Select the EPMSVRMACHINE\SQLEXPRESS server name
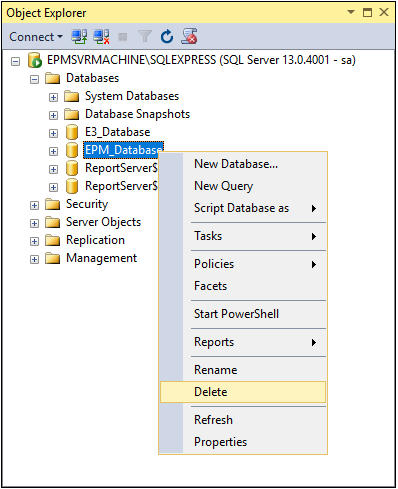 [201, 60]
